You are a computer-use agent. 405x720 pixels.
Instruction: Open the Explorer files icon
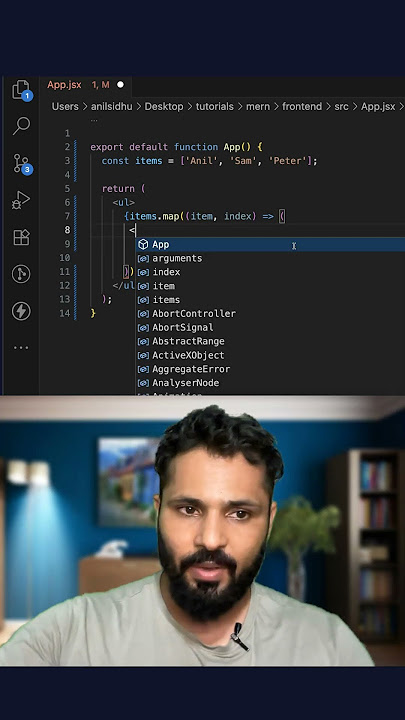click(21, 90)
